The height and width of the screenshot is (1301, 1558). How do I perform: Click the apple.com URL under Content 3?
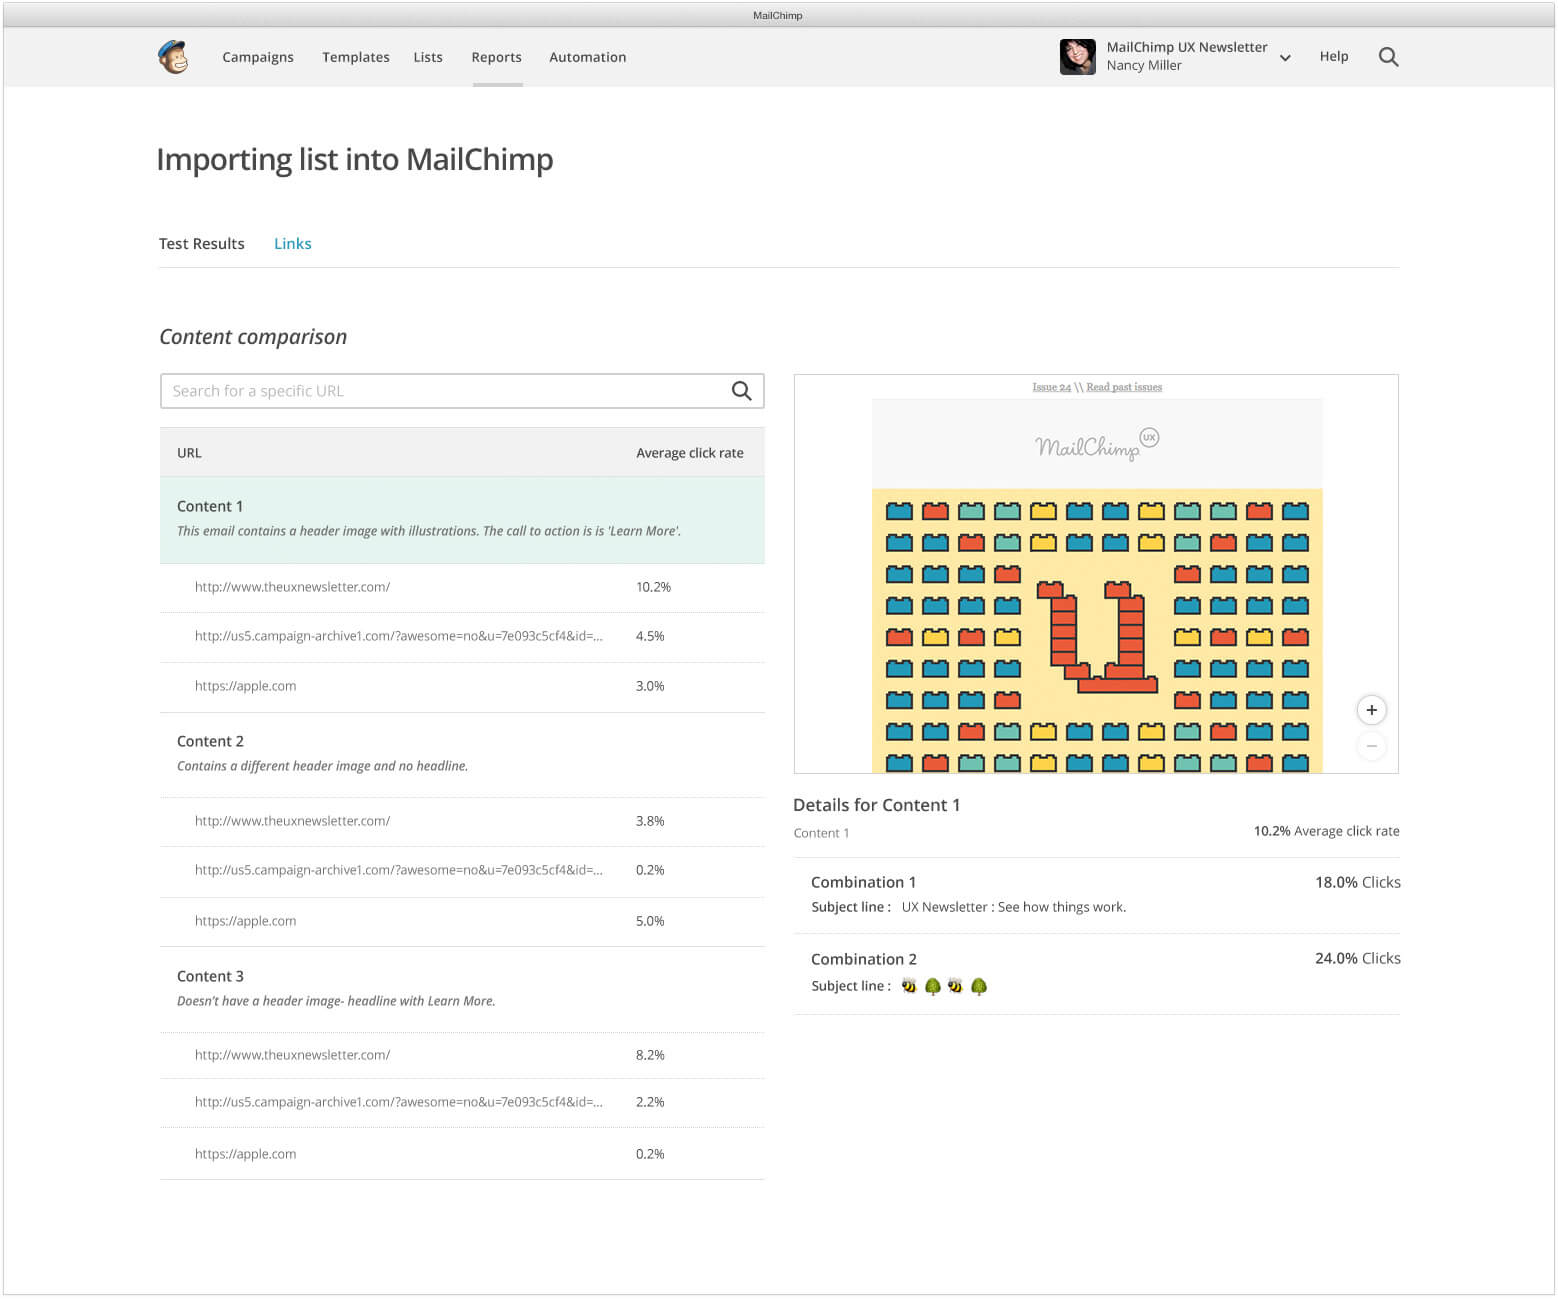pos(245,1154)
